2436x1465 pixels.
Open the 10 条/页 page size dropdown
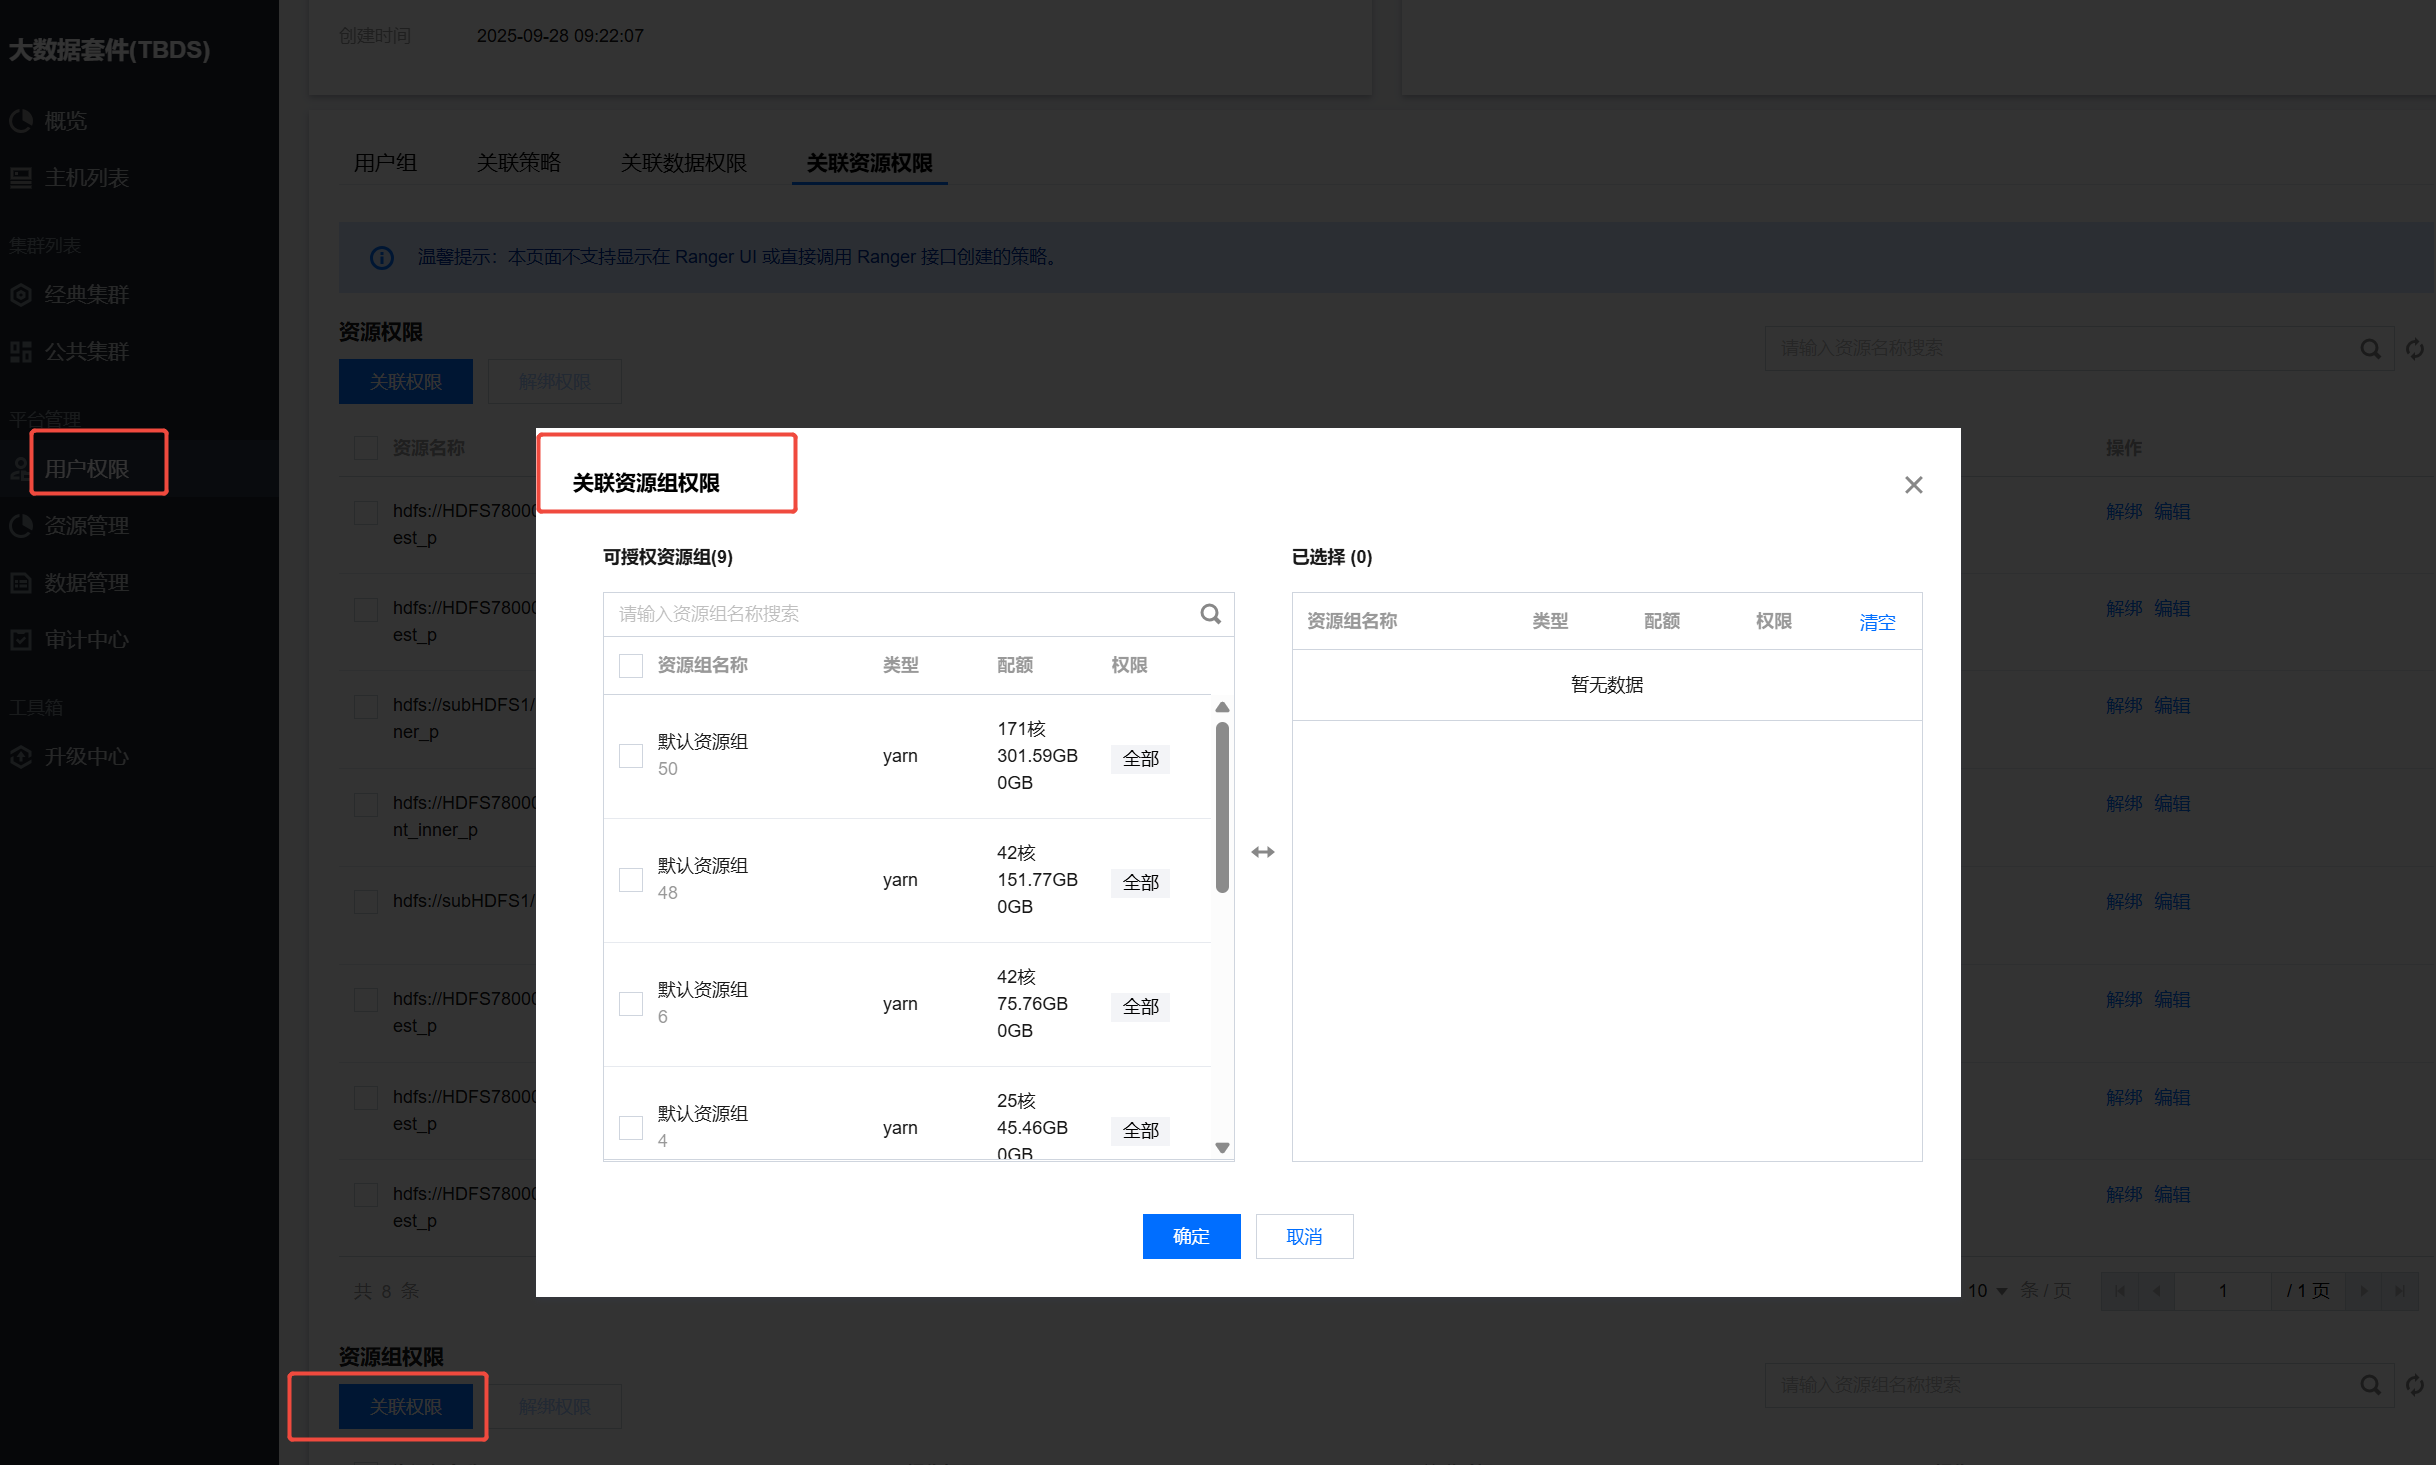[1988, 1291]
